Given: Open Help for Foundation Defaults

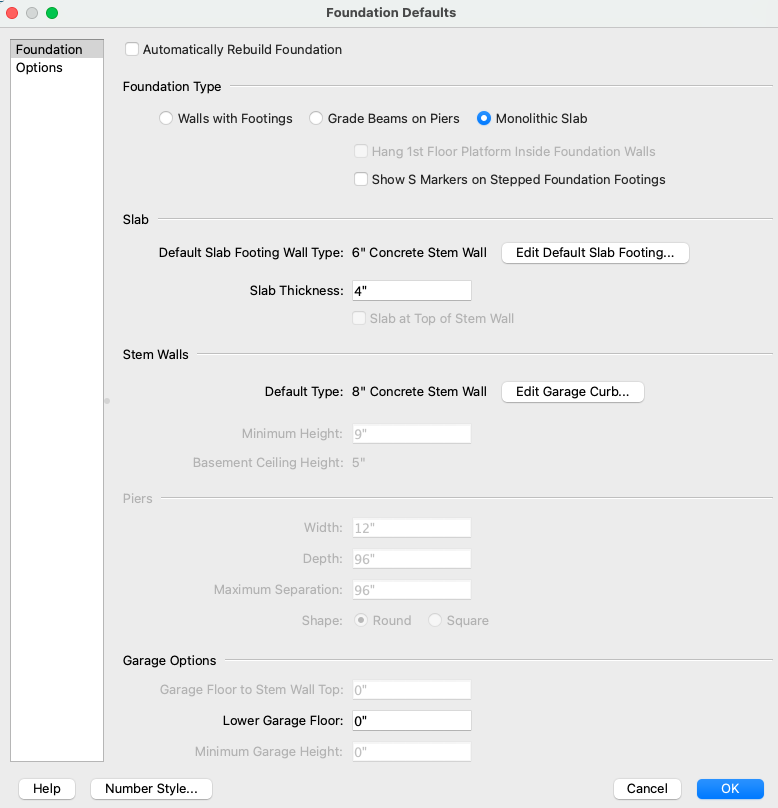Looking at the screenshot, I should (x=47, y=789).
